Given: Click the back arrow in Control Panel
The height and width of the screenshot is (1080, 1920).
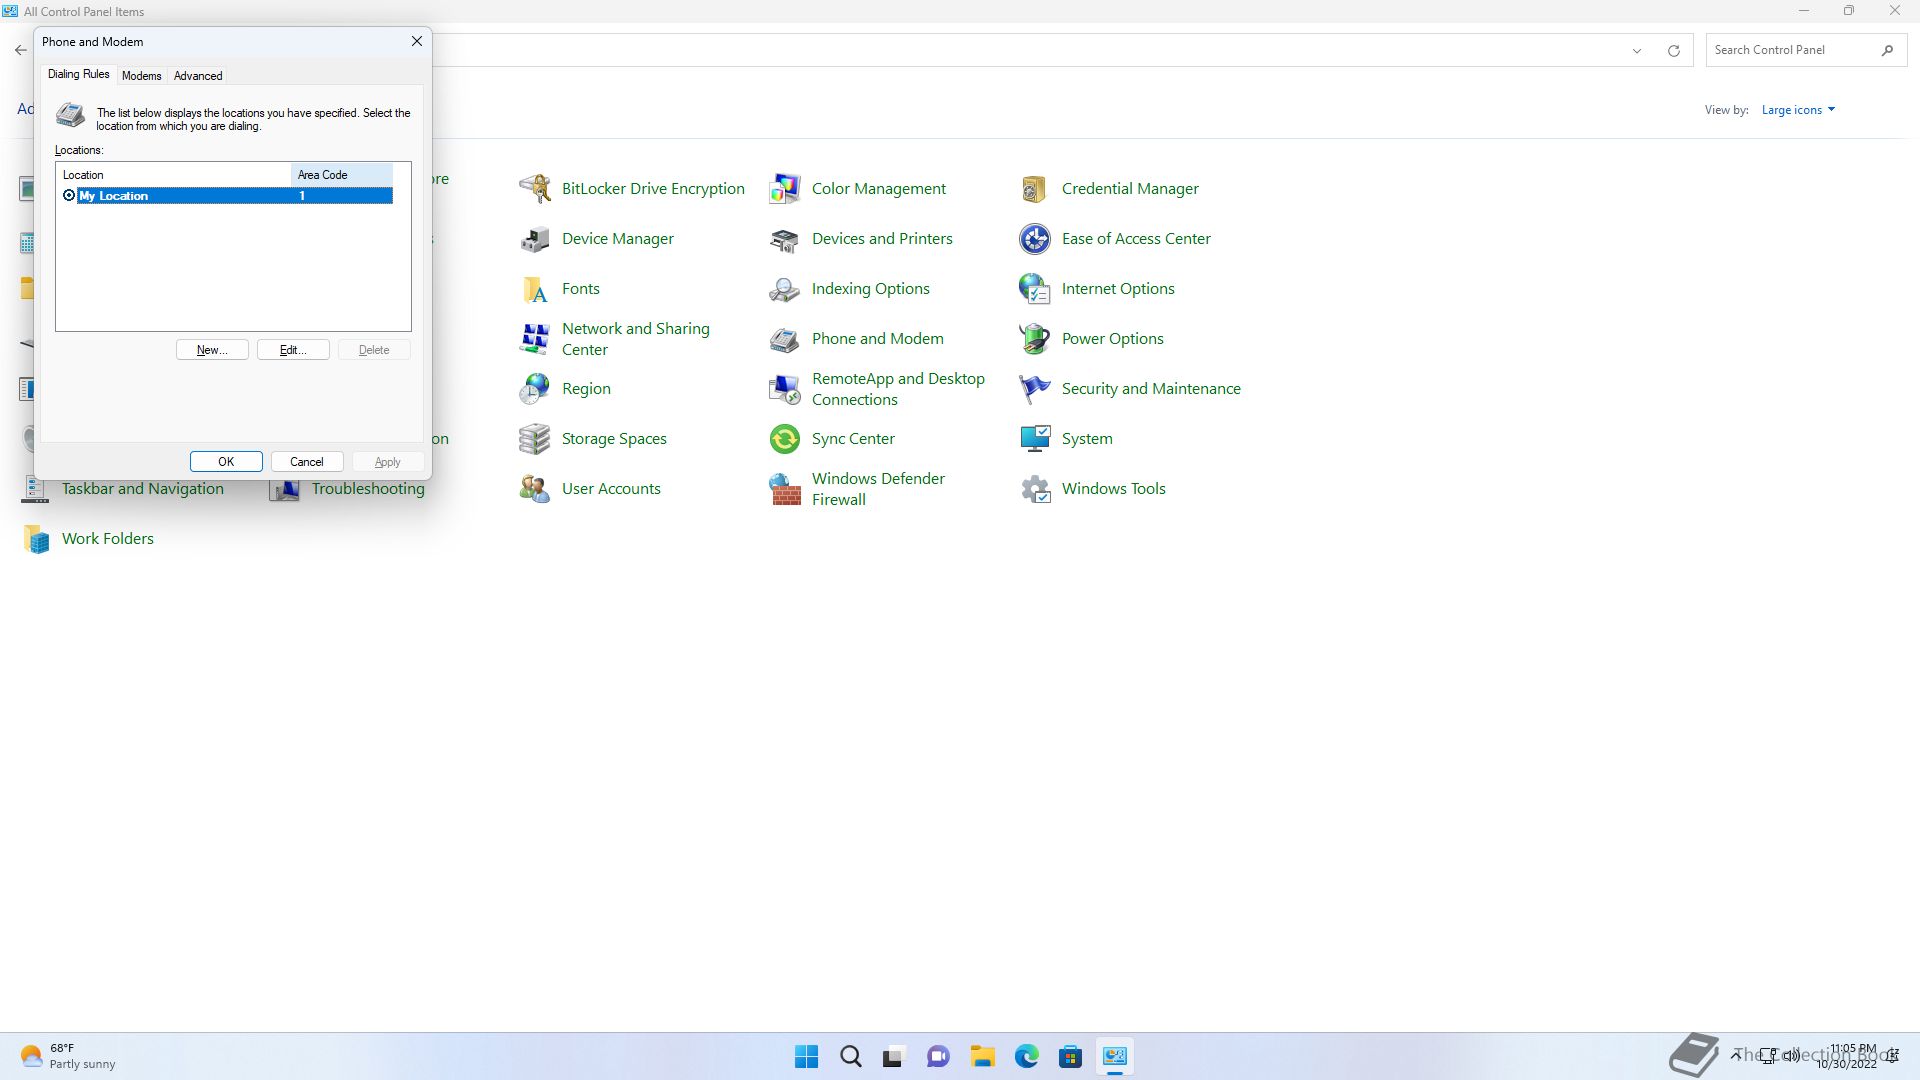Looking at the screenshot, I should click(x=21, y=50).
